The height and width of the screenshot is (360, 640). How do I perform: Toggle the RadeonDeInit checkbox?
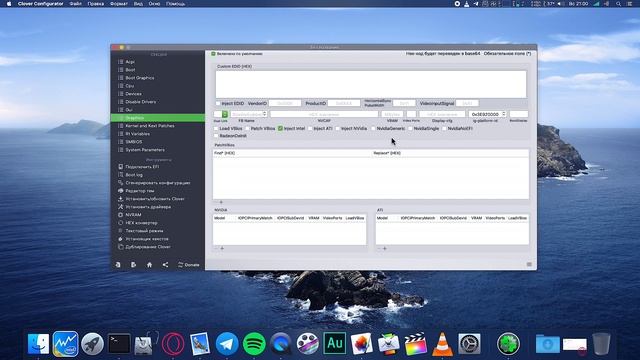click(216, 136)
